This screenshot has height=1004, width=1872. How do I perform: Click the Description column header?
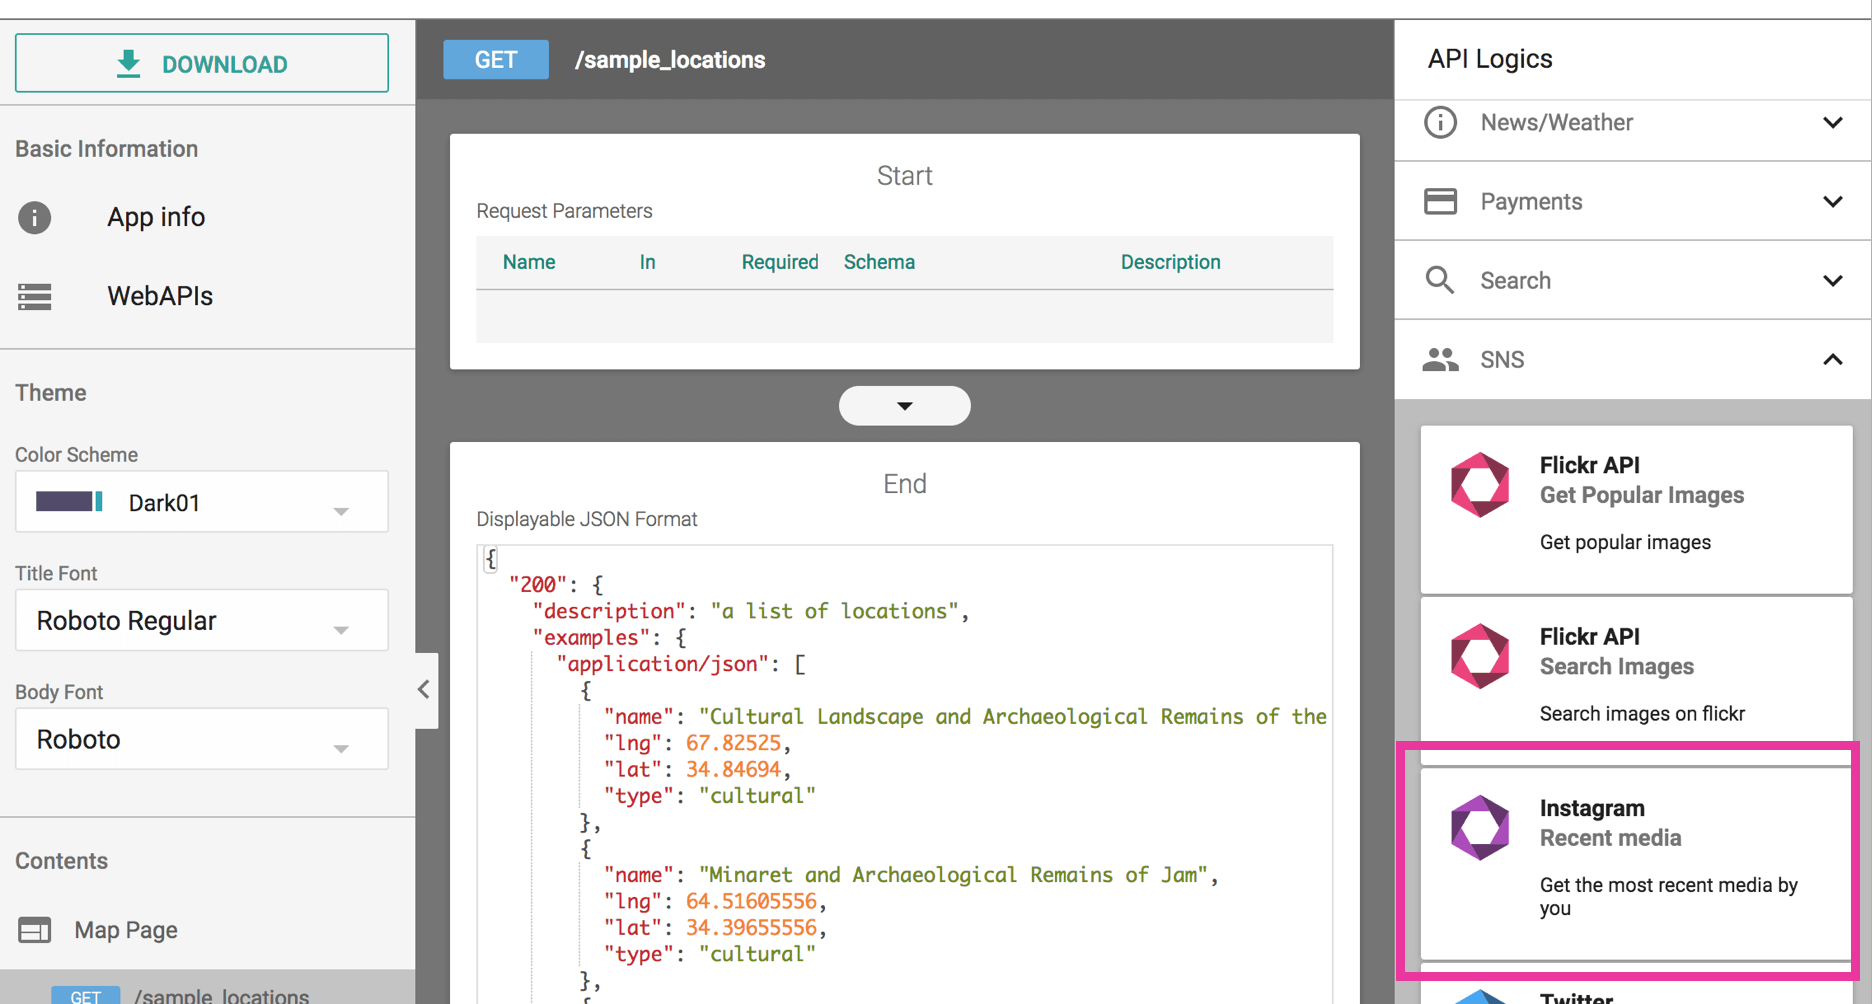(1170, 262)
